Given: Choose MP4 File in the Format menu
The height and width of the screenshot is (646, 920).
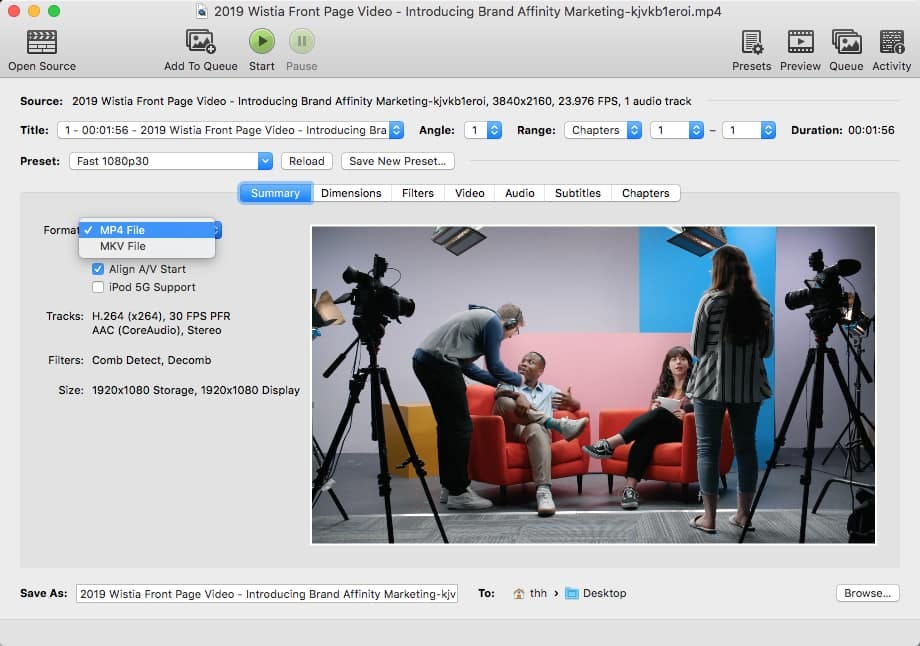Looking at the screenshot, I should 147,230.
